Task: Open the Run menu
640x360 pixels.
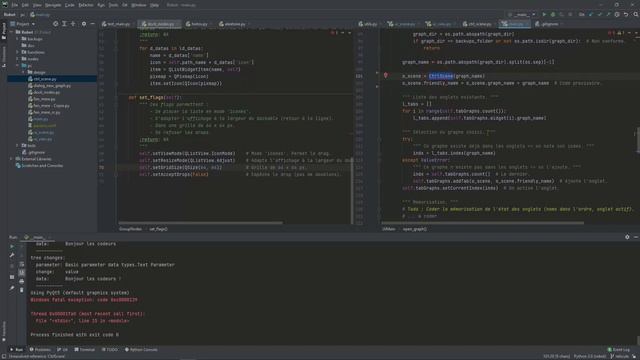Action: (101, 5)
